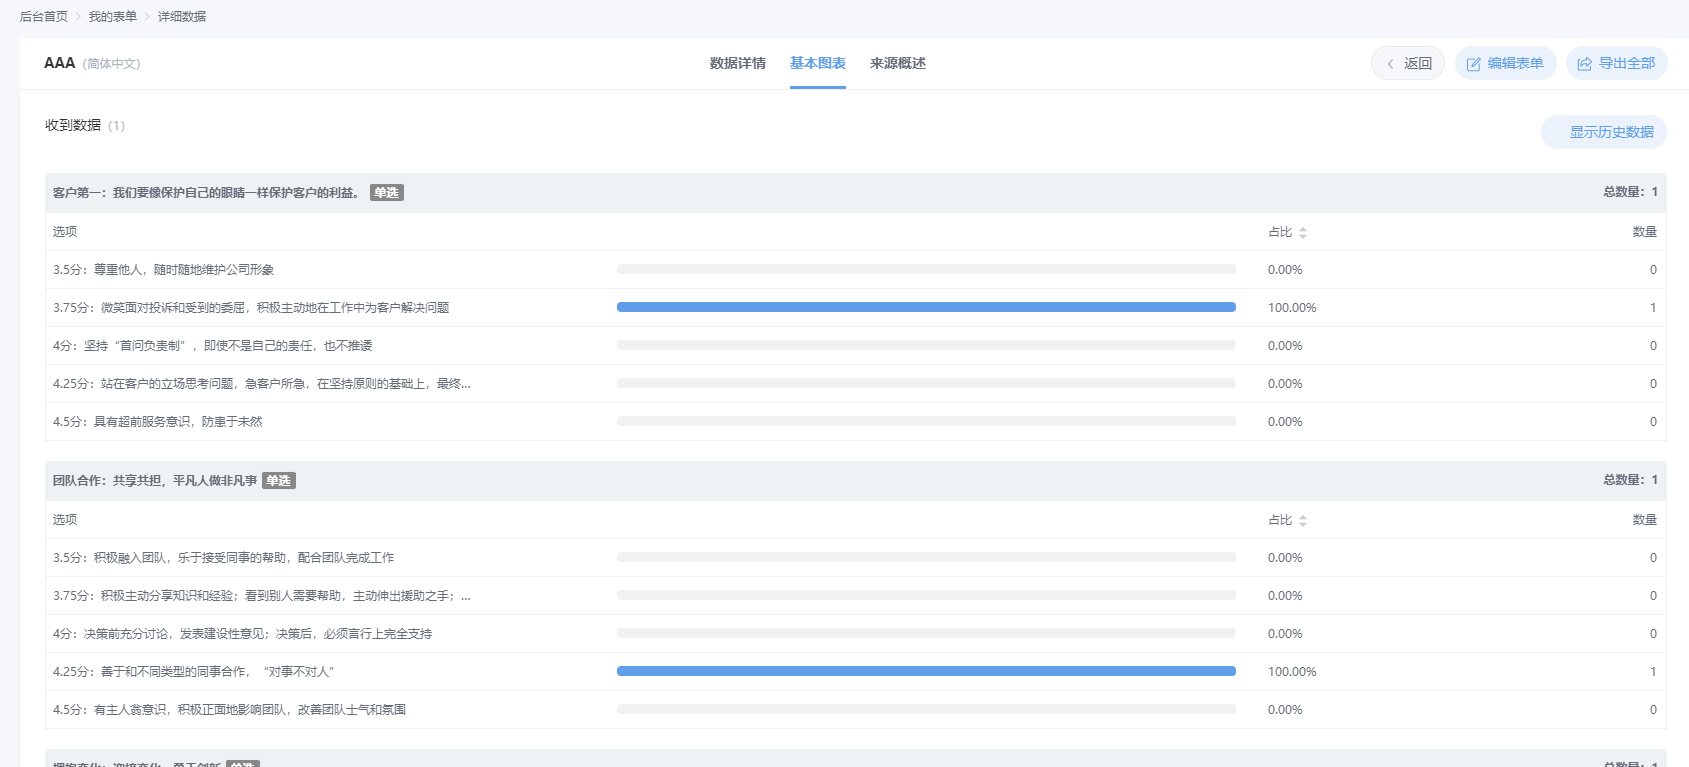The image size is (1689, 767).
Task: Click the export icon in 导出全部
Action: (1584, 64)
